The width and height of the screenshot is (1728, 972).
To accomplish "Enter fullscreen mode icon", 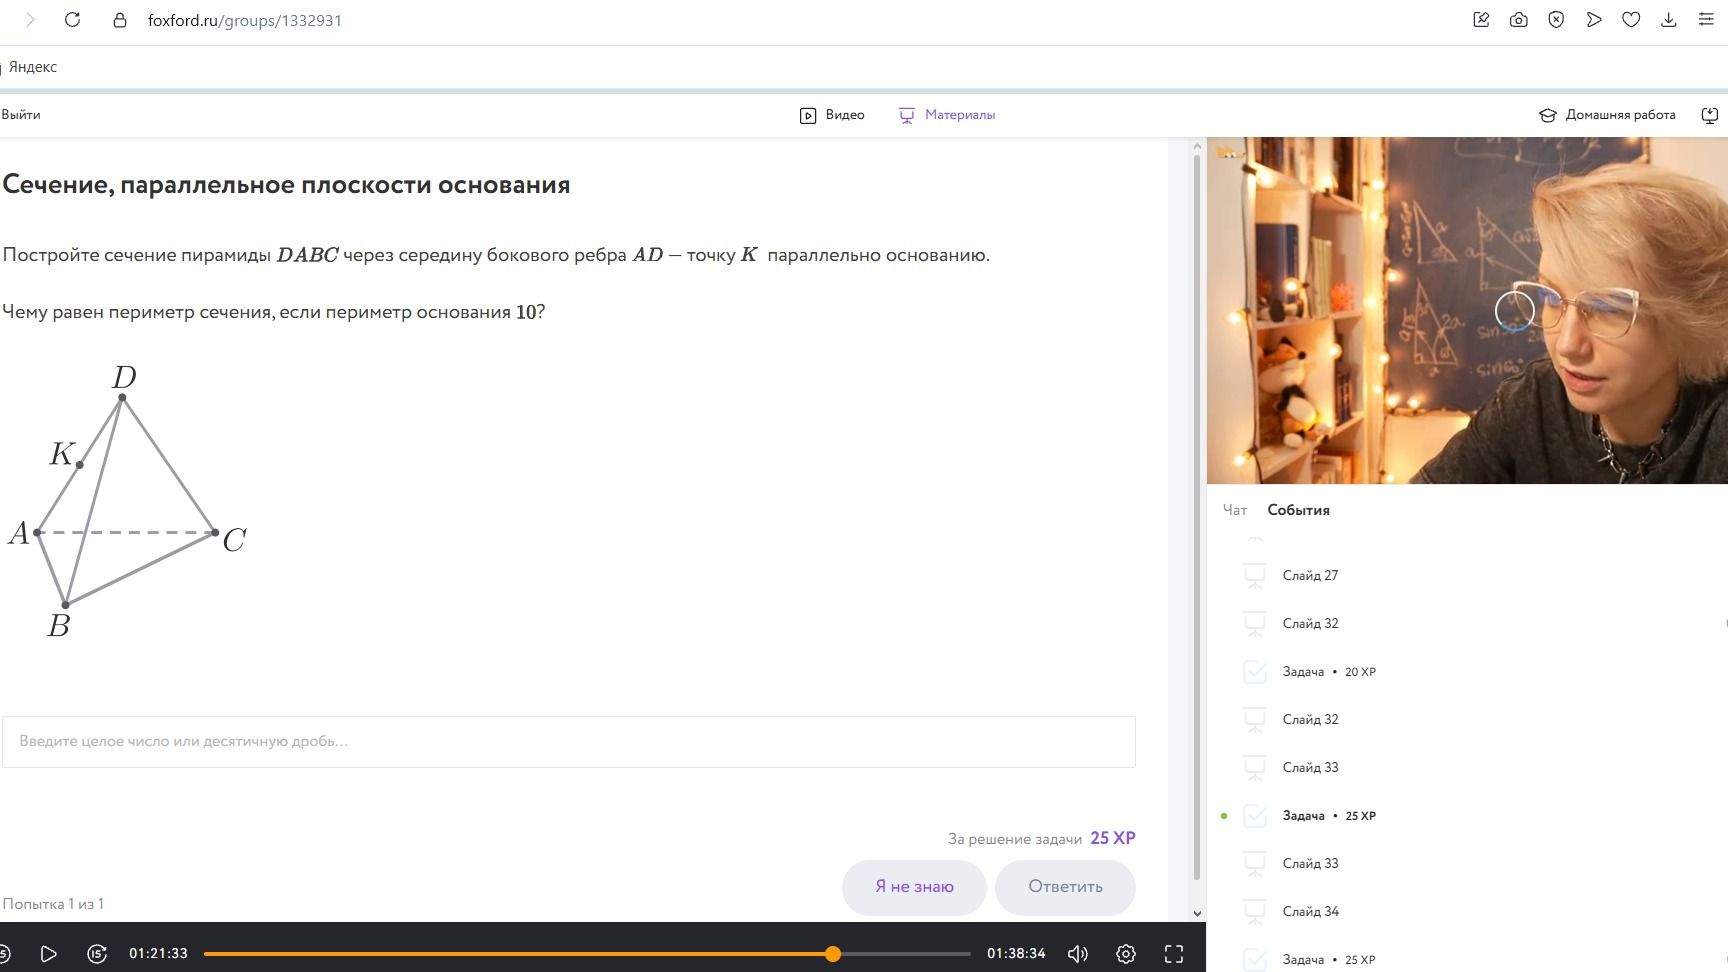I will (x=1174, y=954).
